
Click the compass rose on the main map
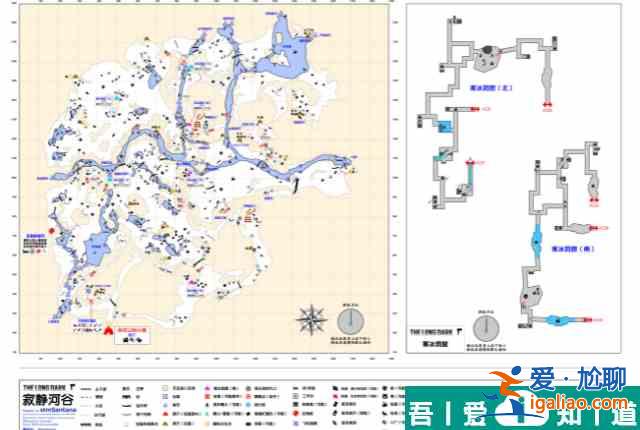tap(311, 320)
